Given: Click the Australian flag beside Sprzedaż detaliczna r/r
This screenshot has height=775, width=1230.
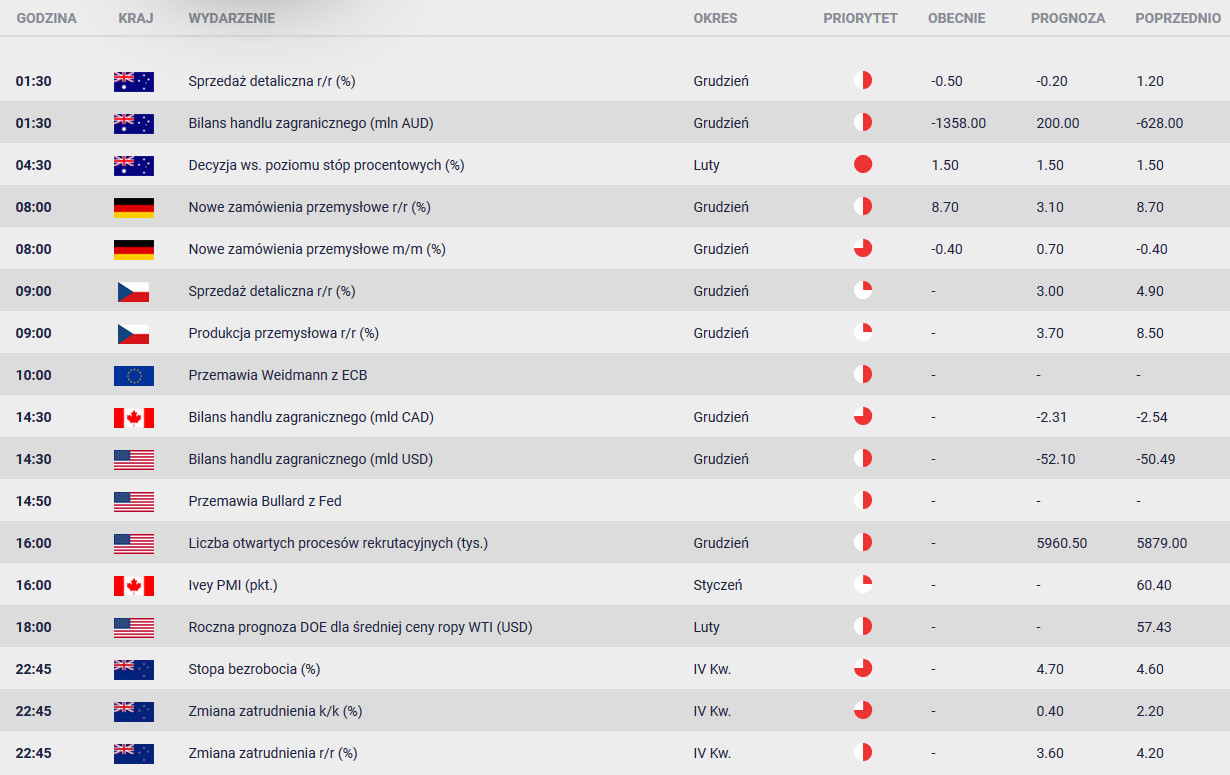Looking at the screenshot, I should click(x=134, y=81).
